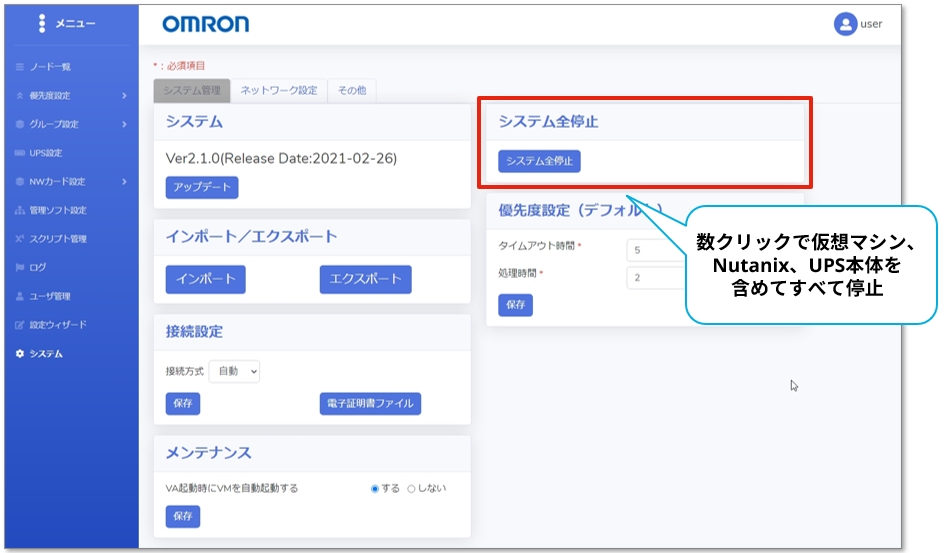Click the 設定ウィザード edit icon
The height and width of the screenshot is (553, 946).
20,324
